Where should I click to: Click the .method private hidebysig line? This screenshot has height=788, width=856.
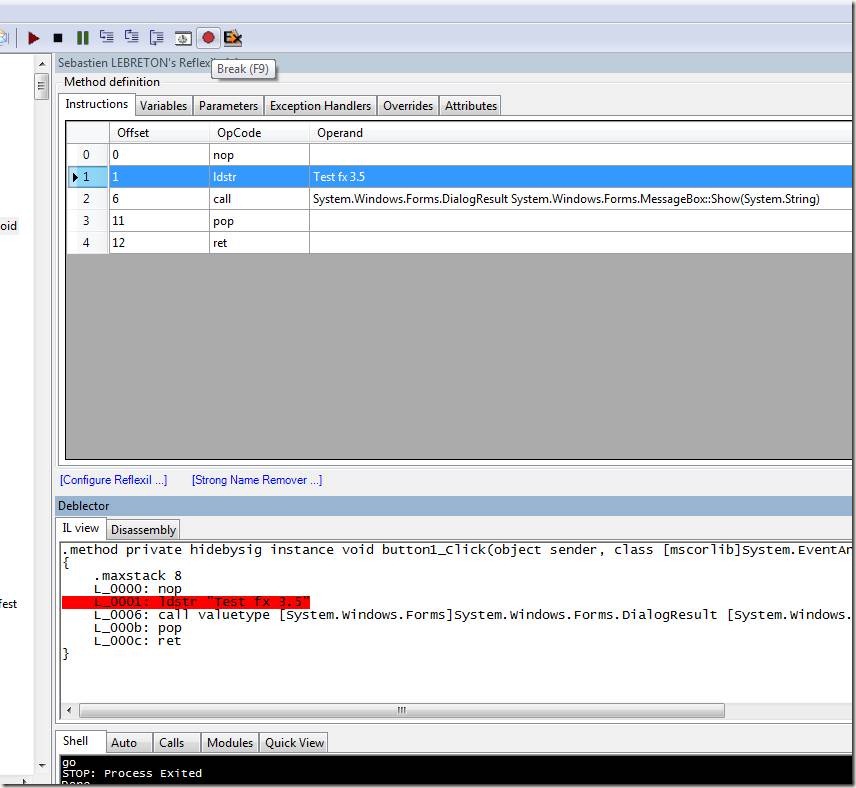click(456, 550)
